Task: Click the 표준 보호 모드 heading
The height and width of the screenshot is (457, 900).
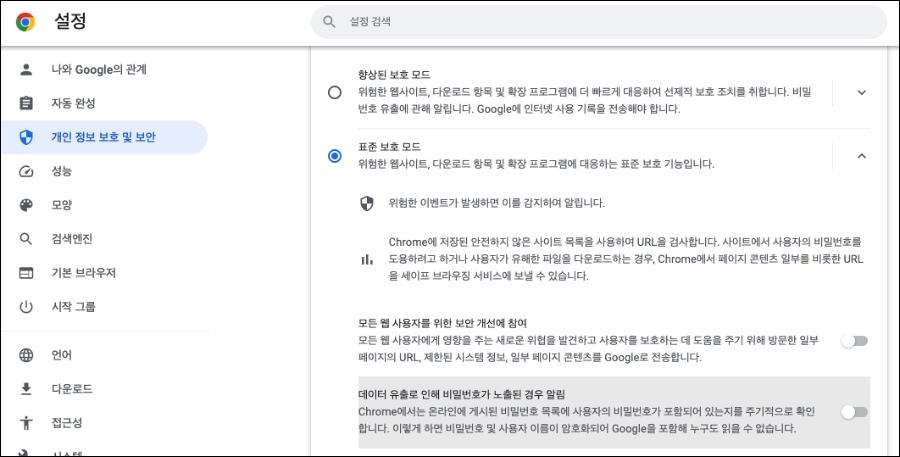Action: (389, 147)
